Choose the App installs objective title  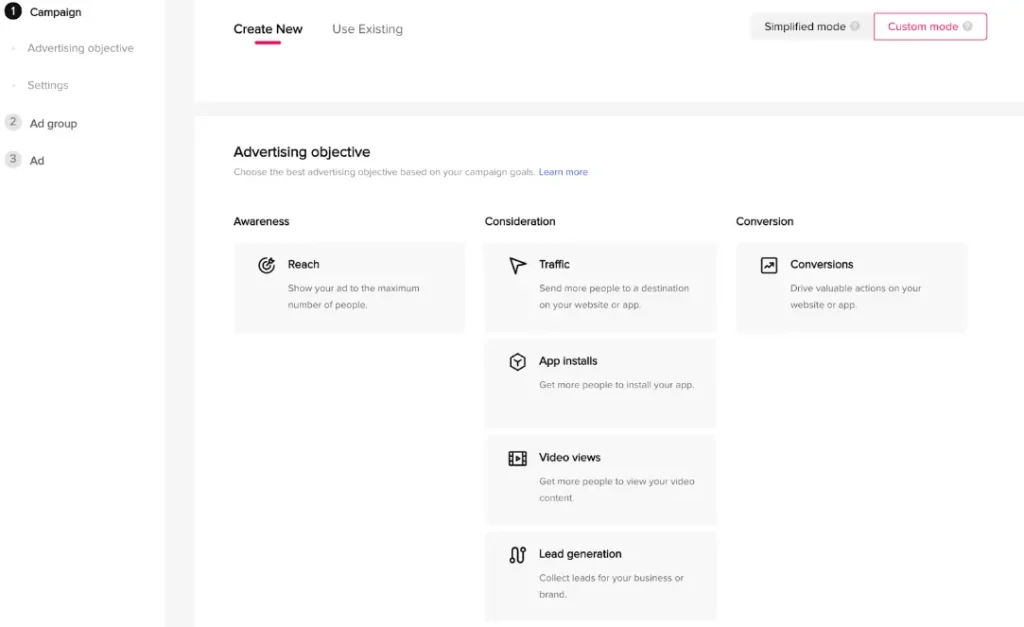(x=568, y=361)
